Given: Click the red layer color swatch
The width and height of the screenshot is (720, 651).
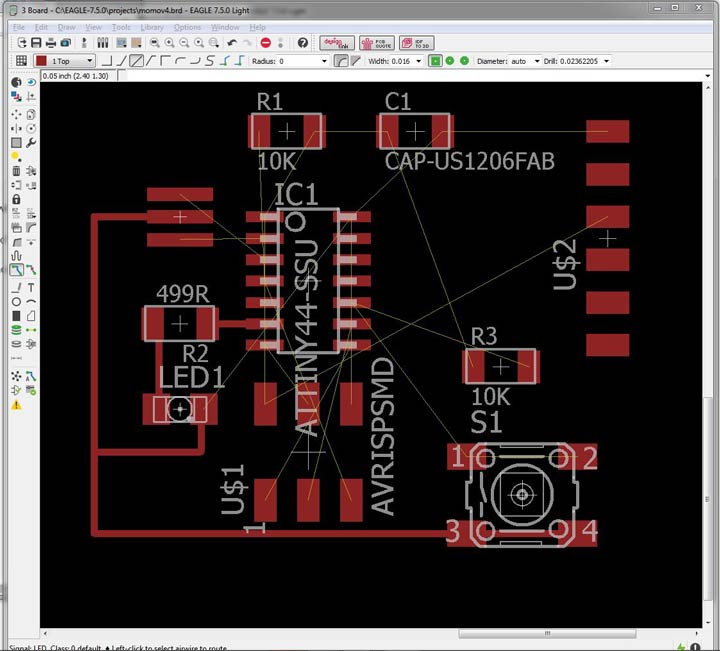Looking at the screenshot, I should (41, 61).
